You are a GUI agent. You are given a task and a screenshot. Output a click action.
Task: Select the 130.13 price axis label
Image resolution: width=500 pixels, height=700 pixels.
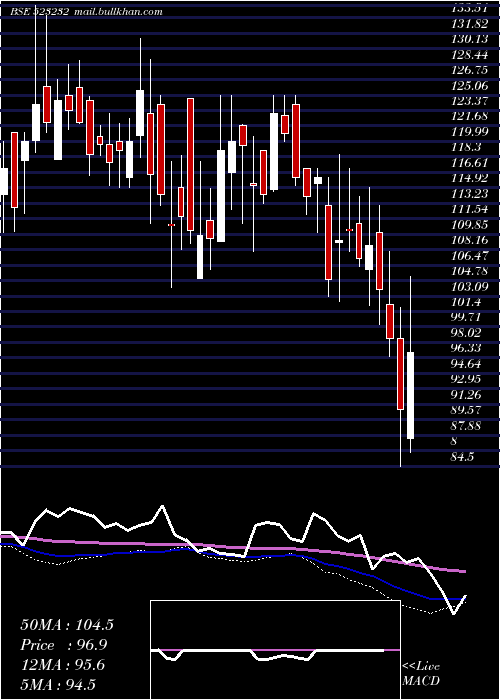[x=469, y=39]
